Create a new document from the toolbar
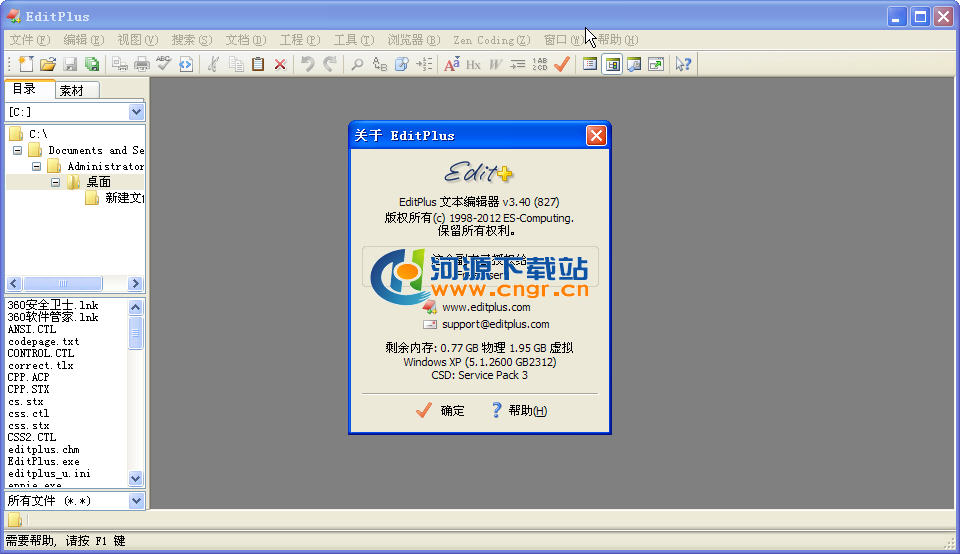Image resolution: width=960 pixels, height=554 pixels. 26,64
